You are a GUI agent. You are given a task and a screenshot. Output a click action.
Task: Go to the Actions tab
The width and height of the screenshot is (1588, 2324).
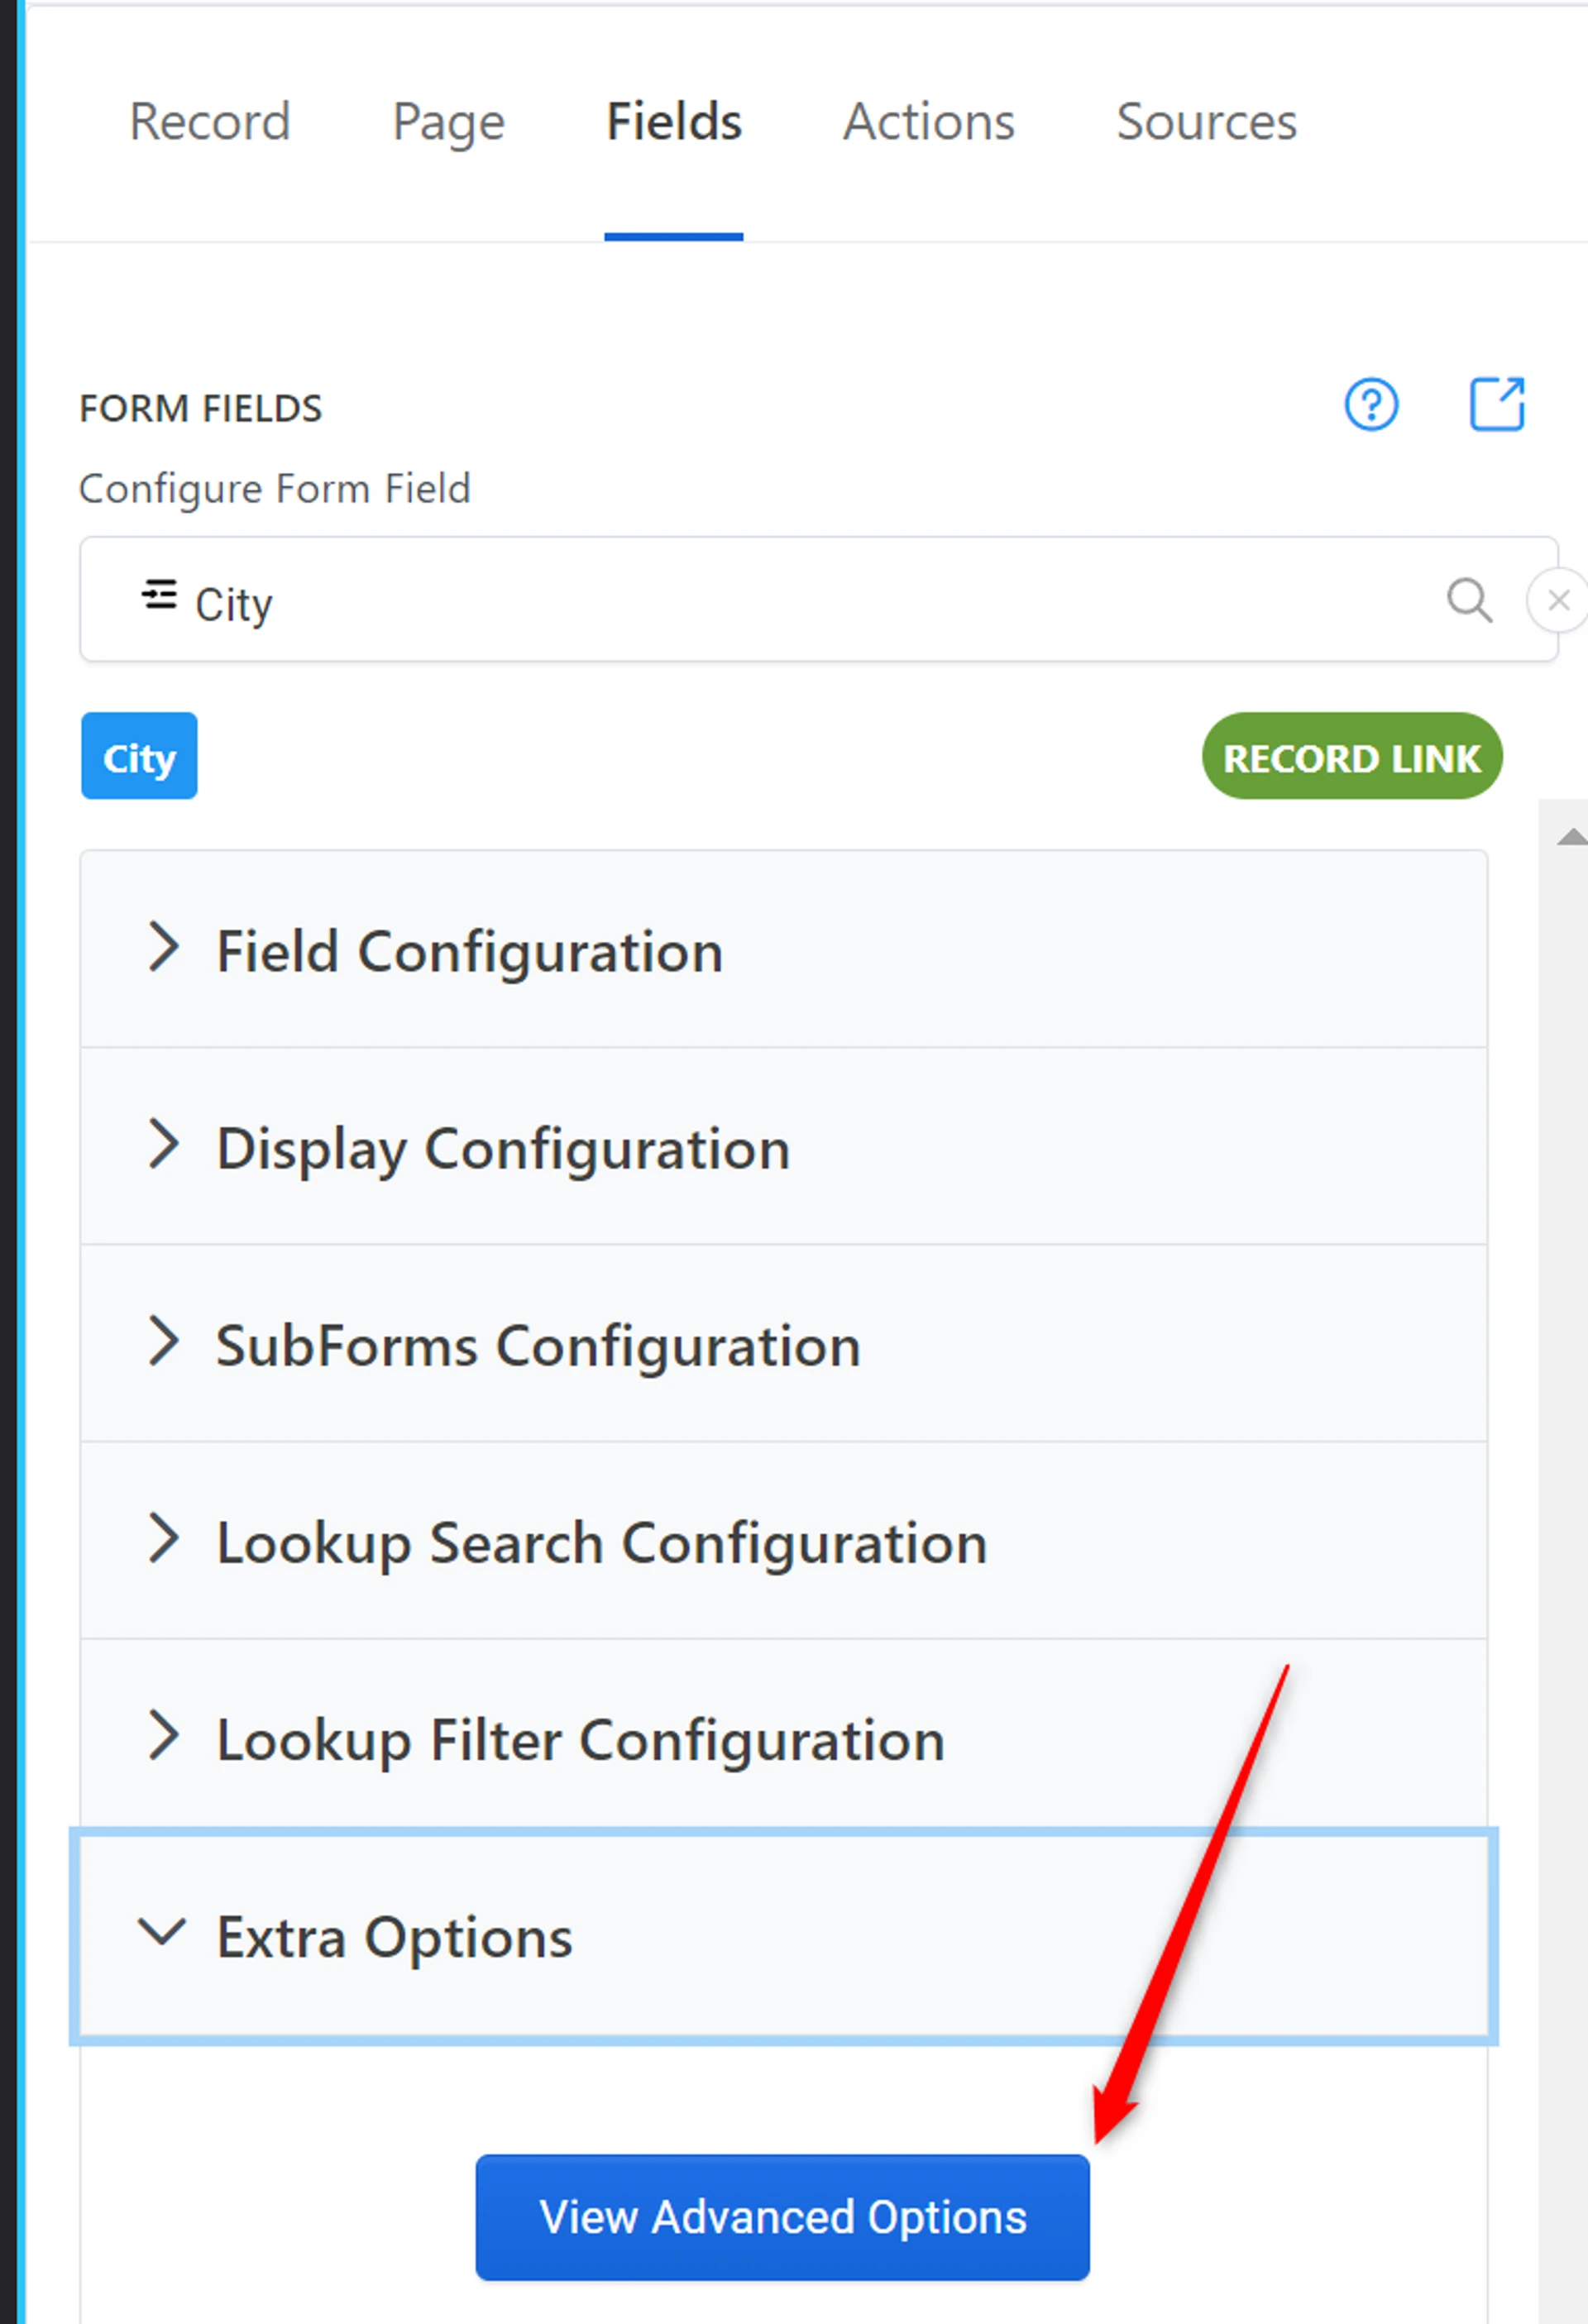[x=928, y=122]
